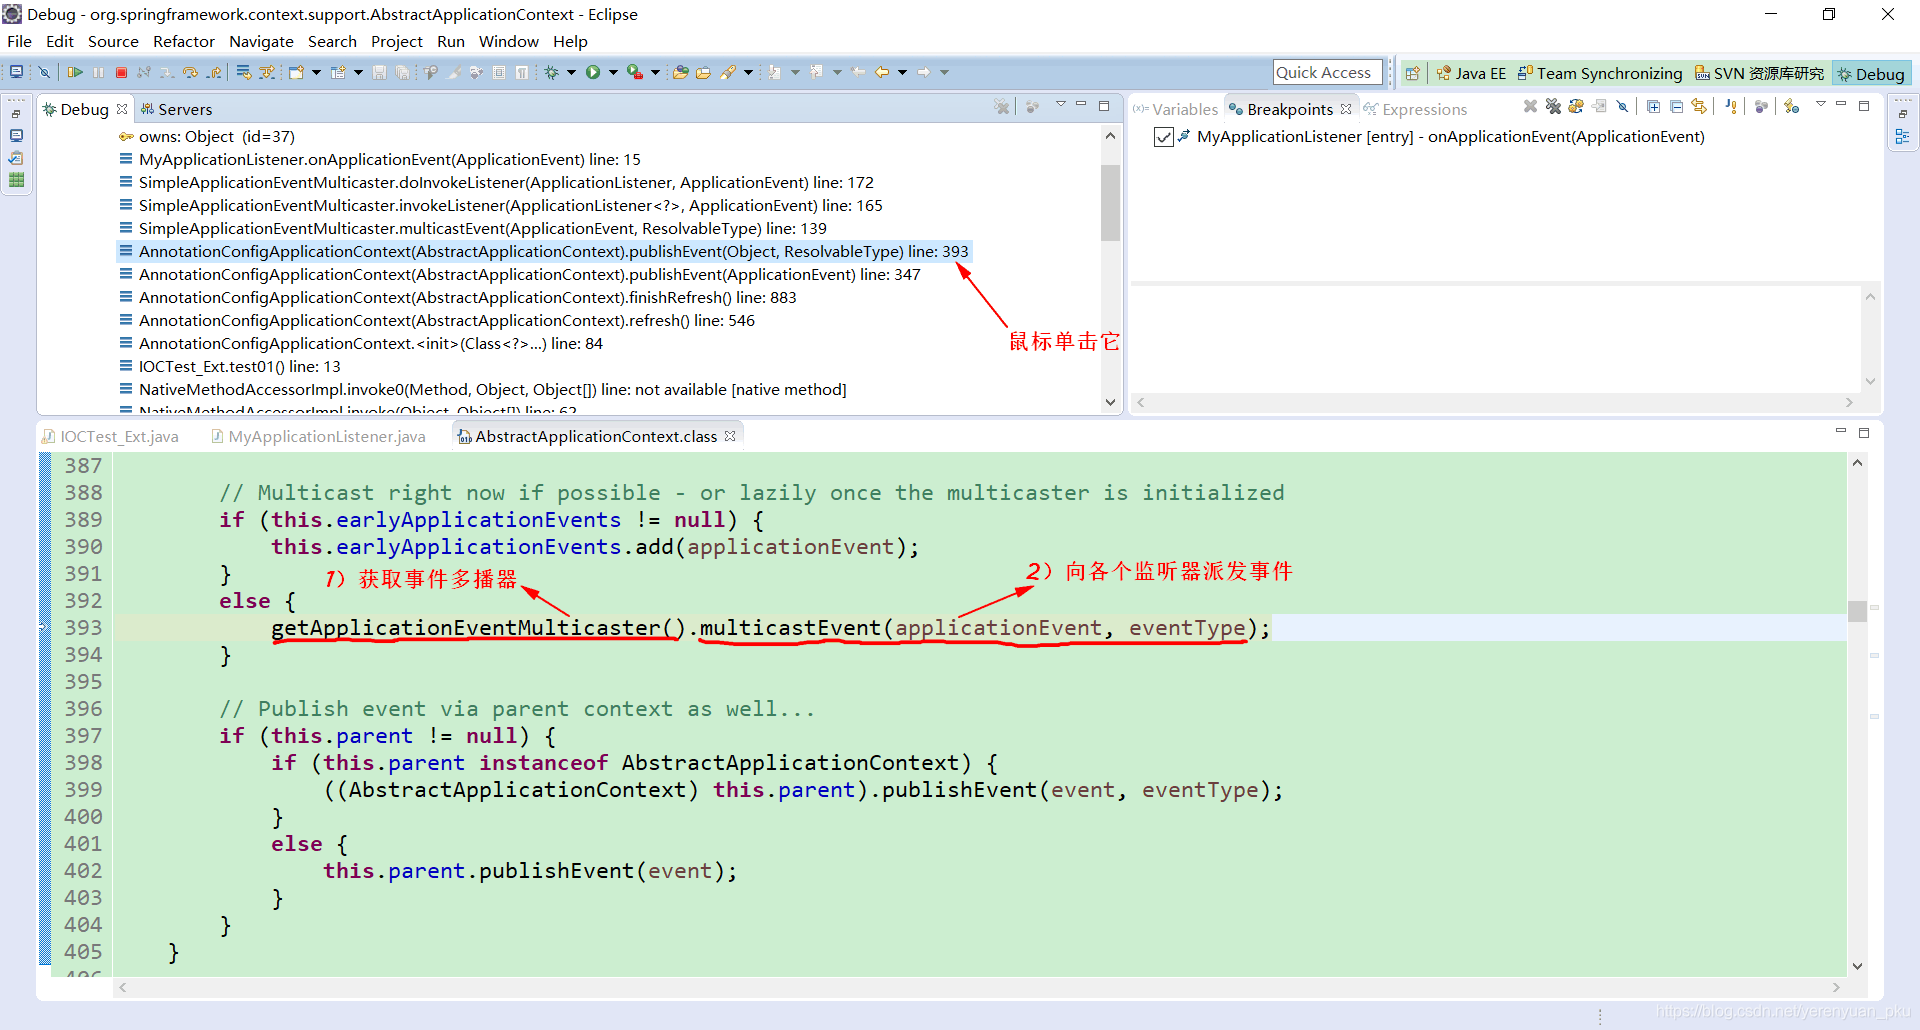Switch to Team Synchronizing perspective
The height and width of the screenshot is (1030, 1920).
click(x=1600, y=73)
